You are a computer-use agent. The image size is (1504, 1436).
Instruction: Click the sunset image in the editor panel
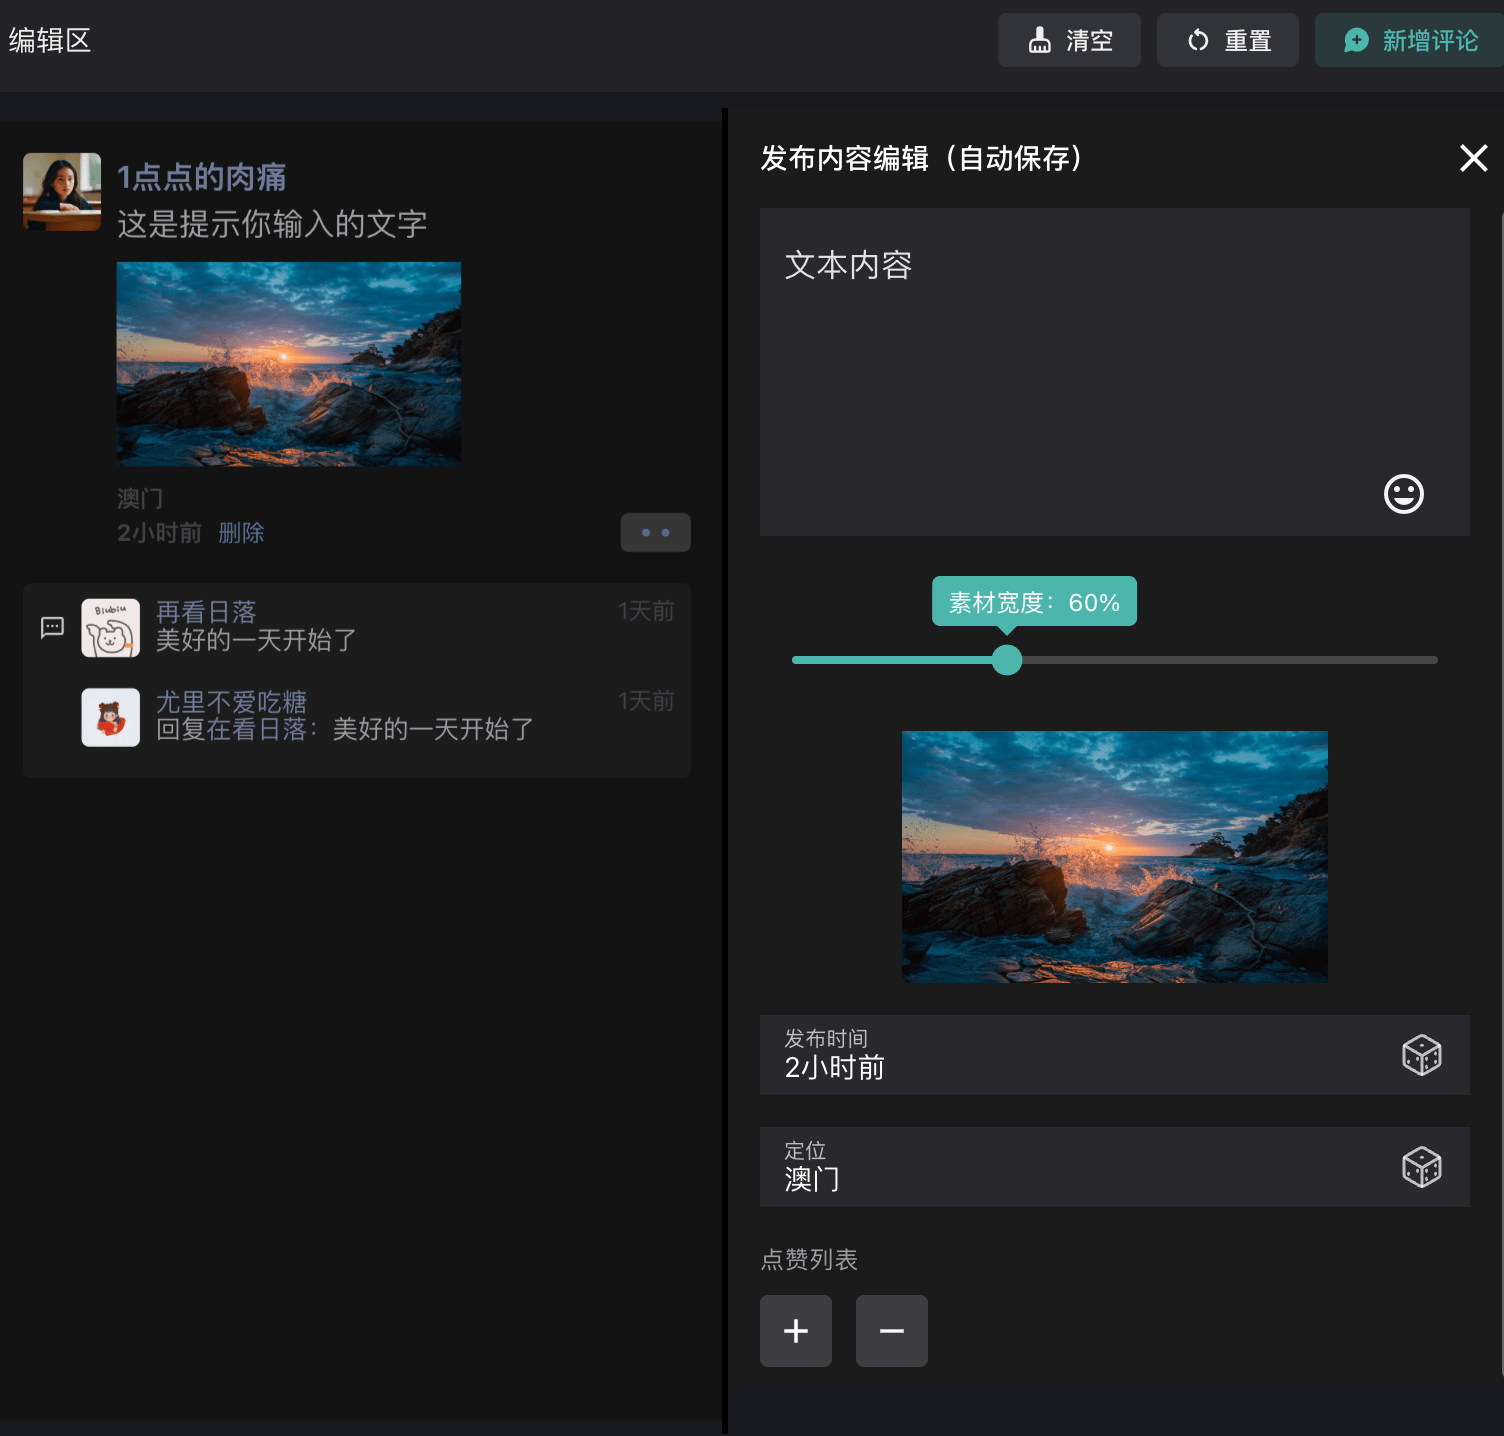pos(1114,856)
